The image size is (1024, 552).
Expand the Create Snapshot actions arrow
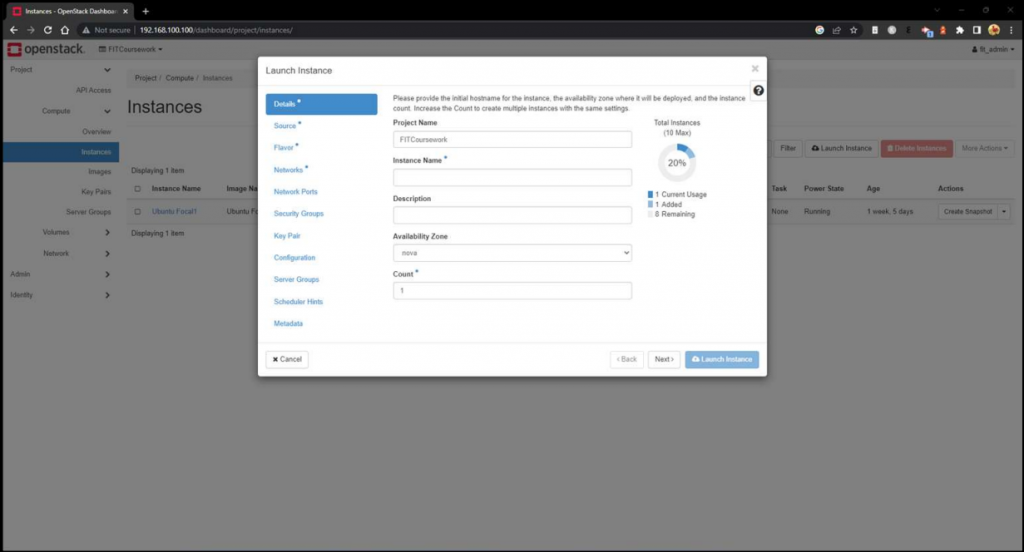tap(1004, 211)
